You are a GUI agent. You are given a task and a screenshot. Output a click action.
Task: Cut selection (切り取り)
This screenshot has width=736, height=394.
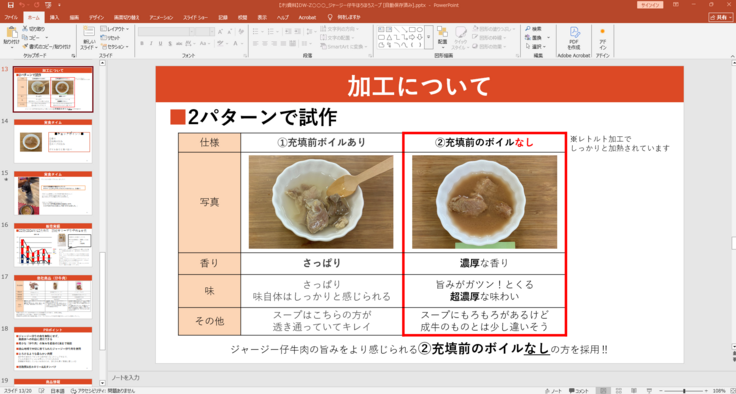(x=33, y=29)
